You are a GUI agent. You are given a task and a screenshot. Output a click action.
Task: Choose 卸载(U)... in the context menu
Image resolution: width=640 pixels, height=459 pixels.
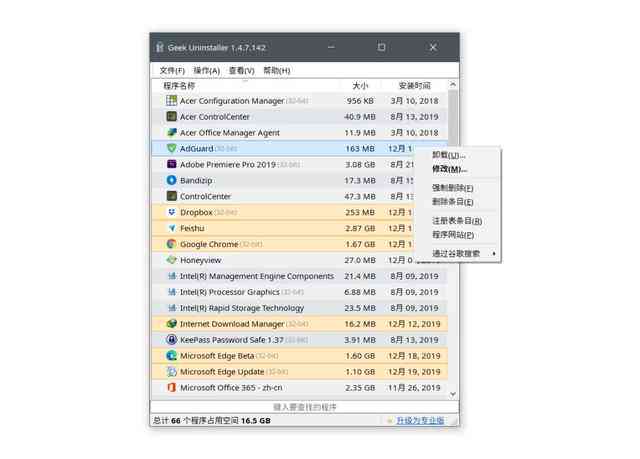coord(449,155)
